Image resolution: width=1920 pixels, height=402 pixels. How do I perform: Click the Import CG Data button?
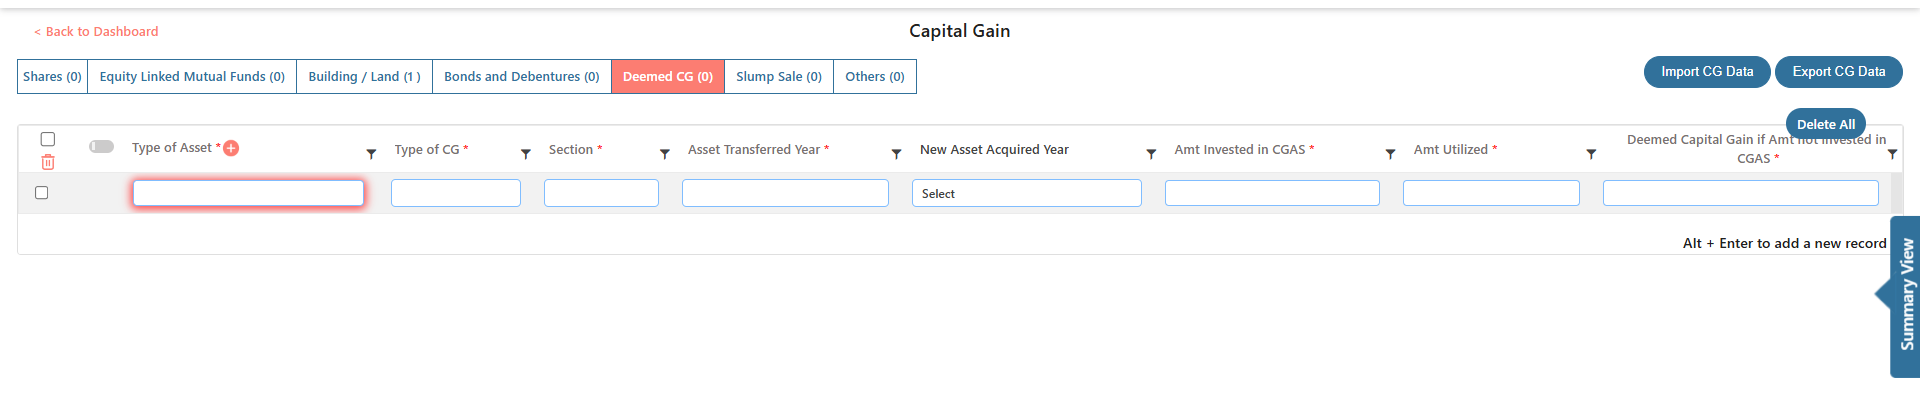tap(1707, 72)
